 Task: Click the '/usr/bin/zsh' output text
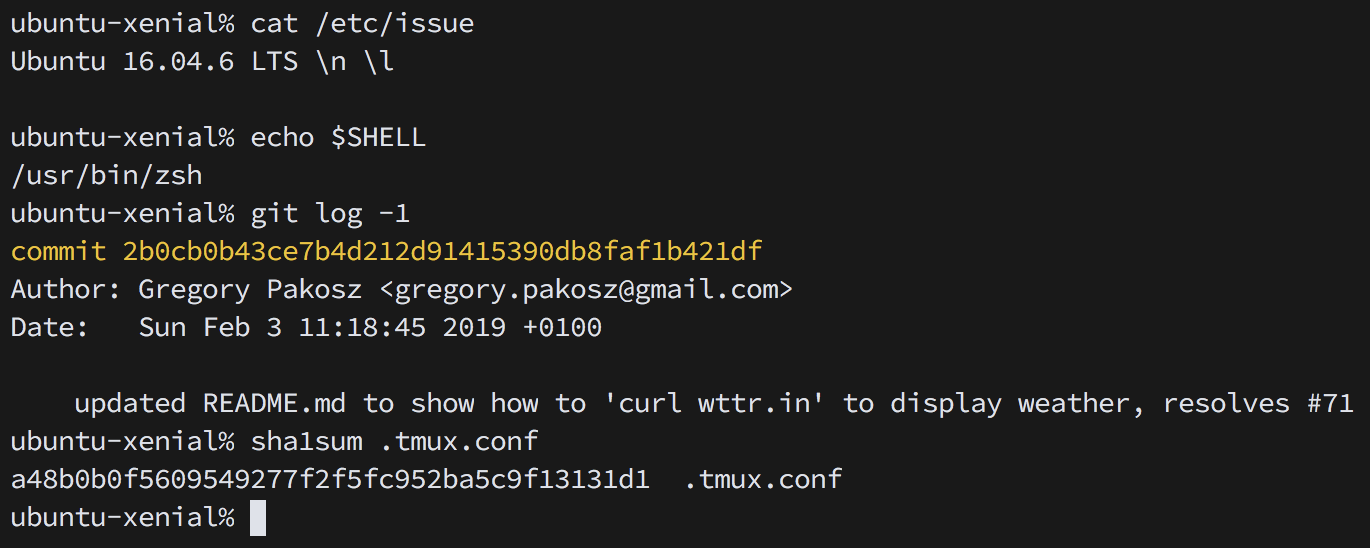[x=106, y=176]
